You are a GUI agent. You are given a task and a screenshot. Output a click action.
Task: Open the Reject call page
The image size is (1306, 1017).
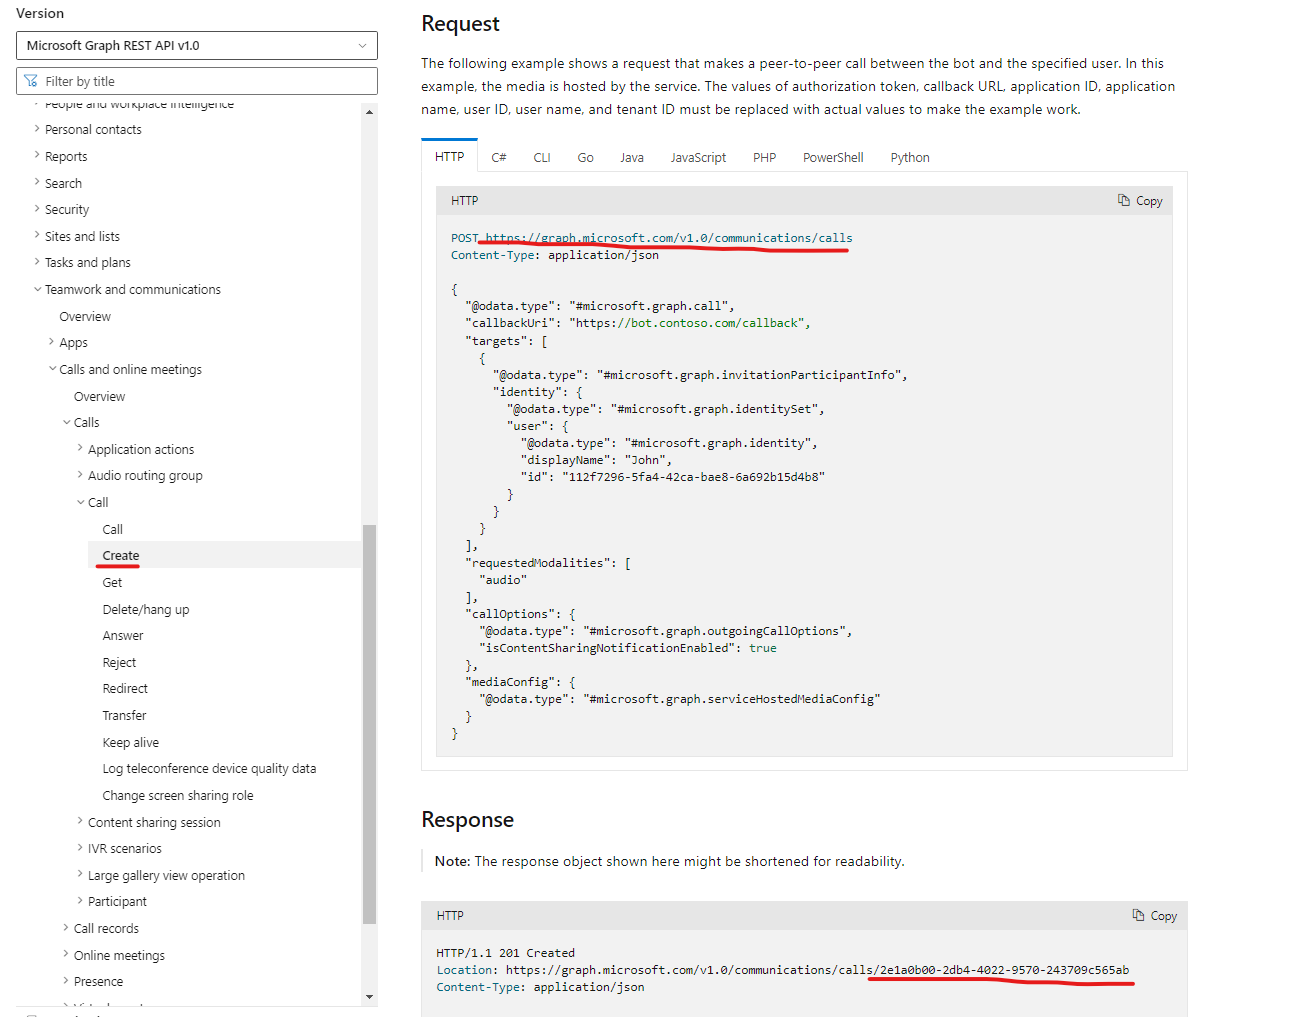tap(119, 663)
